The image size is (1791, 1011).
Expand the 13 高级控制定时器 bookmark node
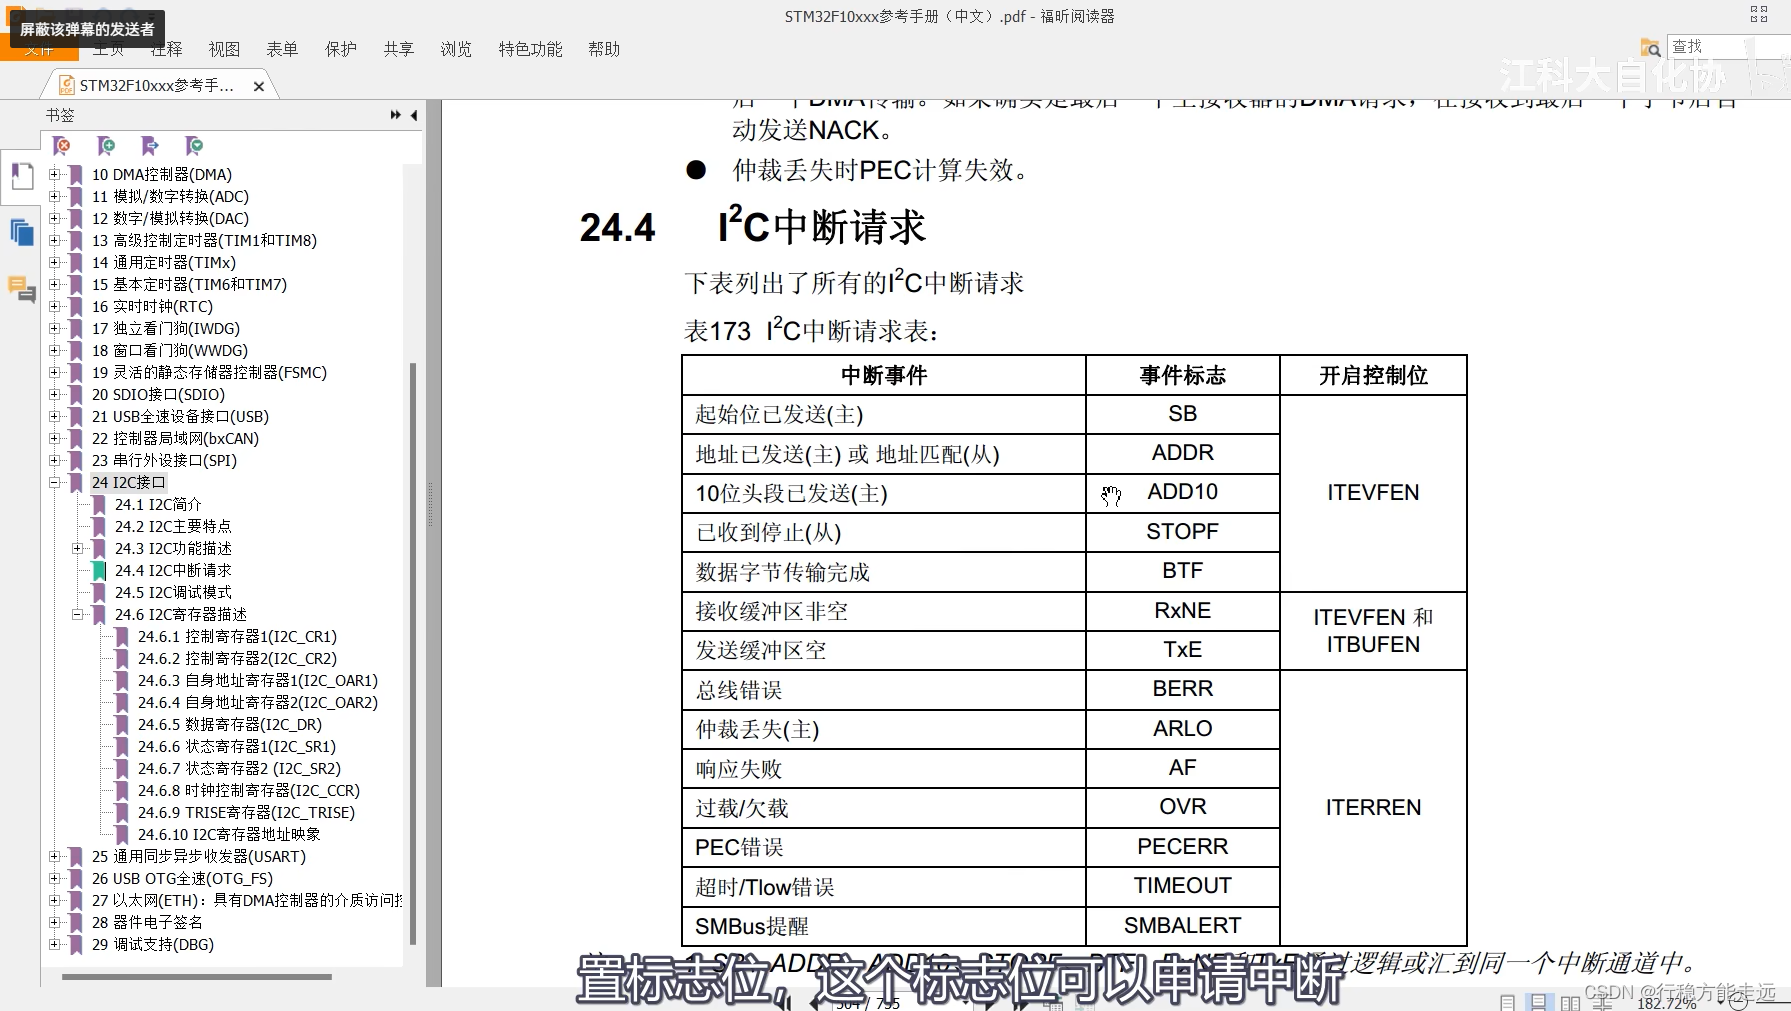[x=55, y=240]
